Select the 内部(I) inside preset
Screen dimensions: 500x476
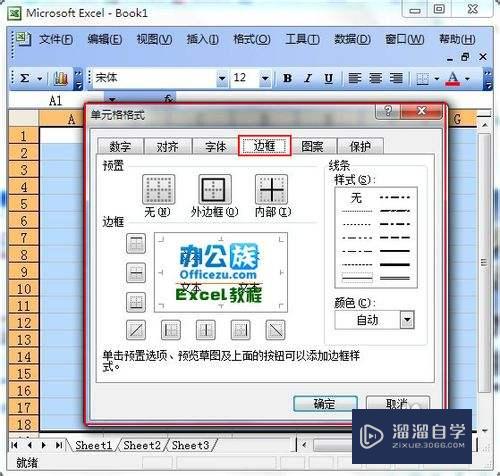(x=271, y=189)
